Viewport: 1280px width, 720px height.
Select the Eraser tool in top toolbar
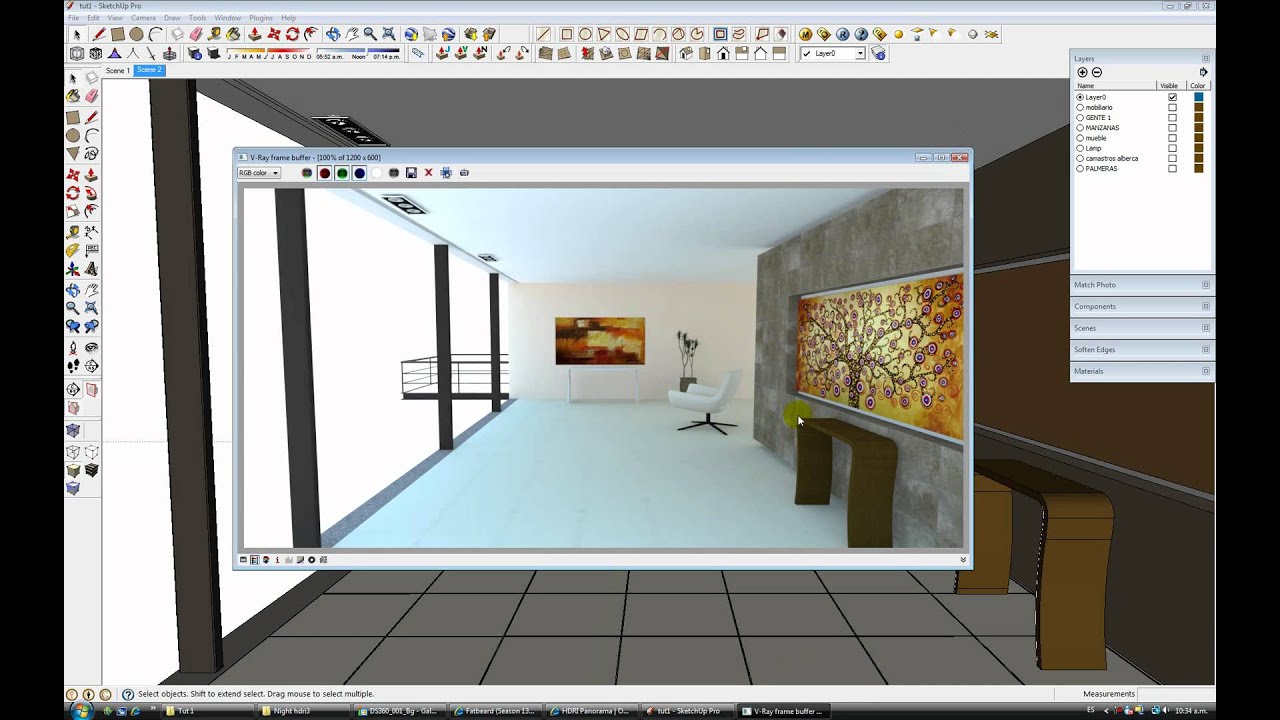pyautogui.click(x=196, y=34)
